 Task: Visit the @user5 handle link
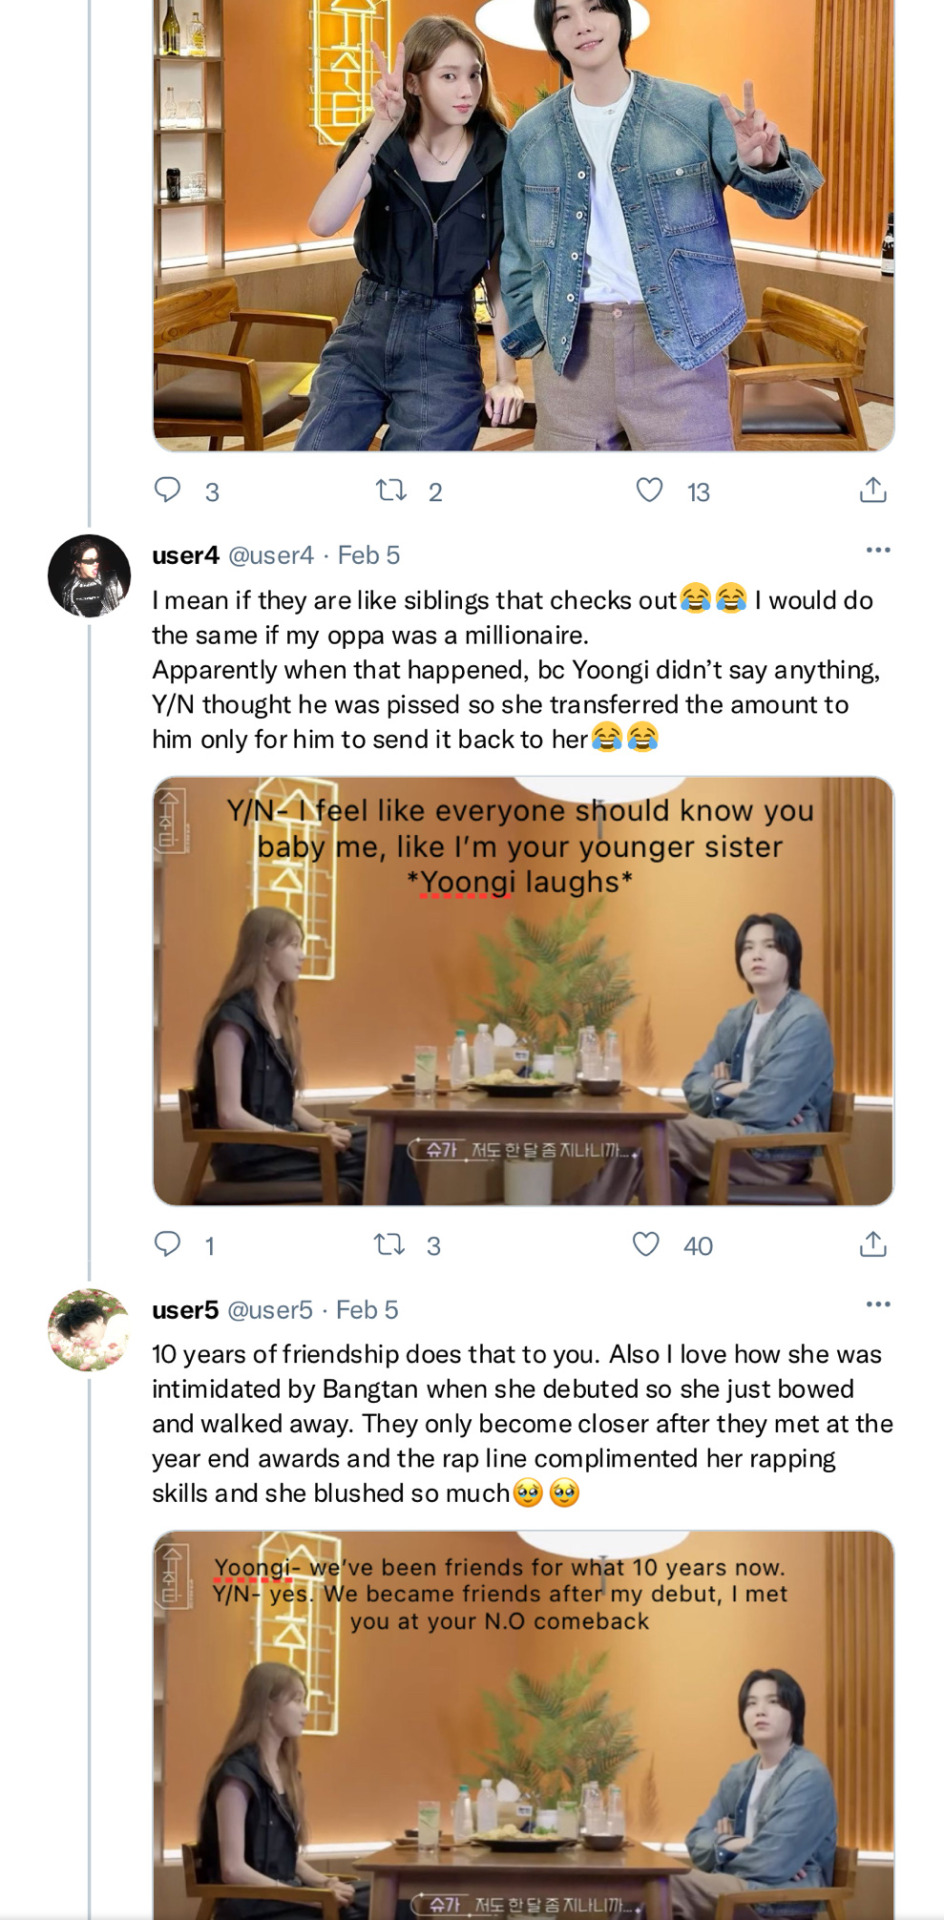click(270, 1309)
